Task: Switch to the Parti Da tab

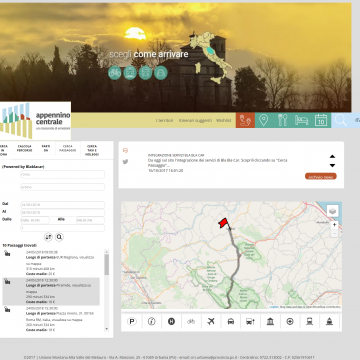Action: (x=46, y=148)
